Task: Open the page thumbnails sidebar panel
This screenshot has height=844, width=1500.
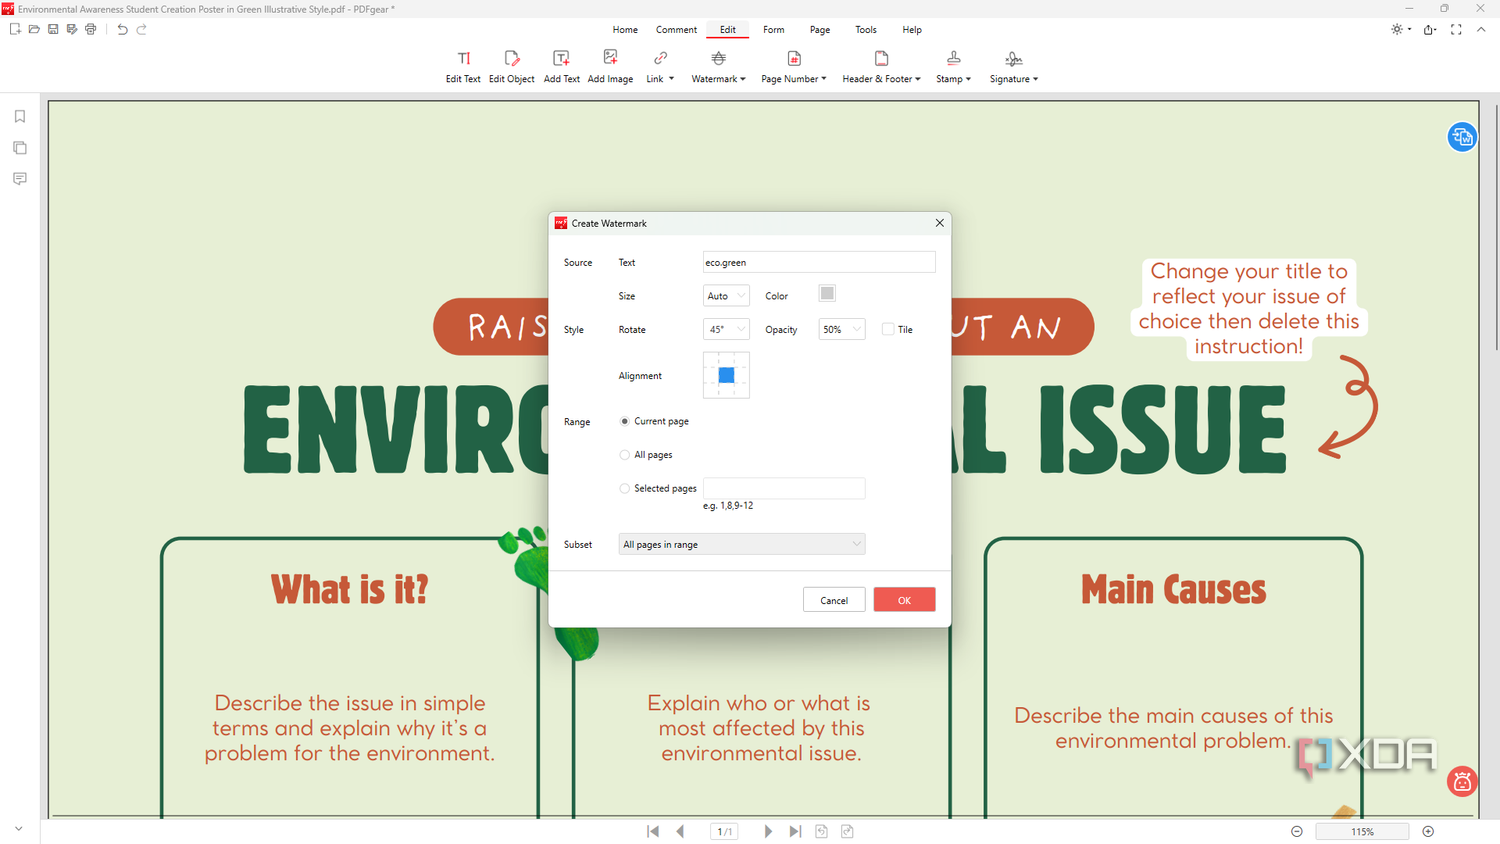Action: point(20,148)
